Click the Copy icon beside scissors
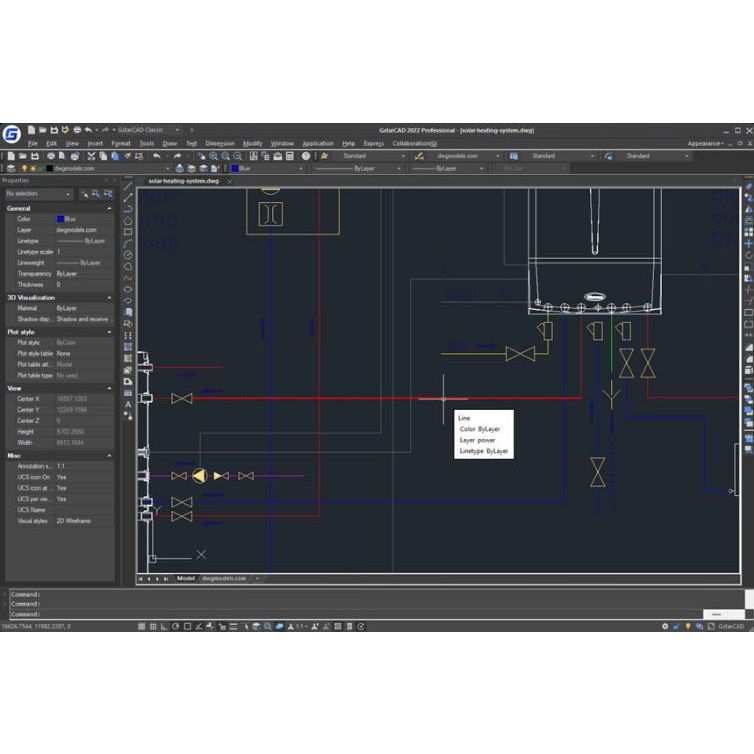754x754 pixels. coord(102,156)
